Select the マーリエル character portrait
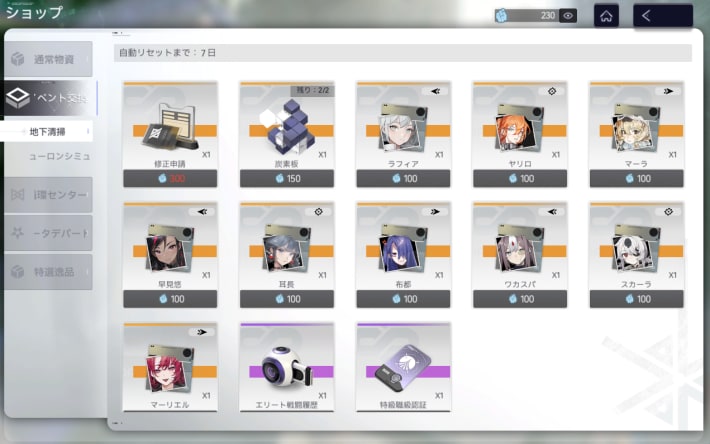This screenshot has height=444, width=710. [x=169, y=368]
